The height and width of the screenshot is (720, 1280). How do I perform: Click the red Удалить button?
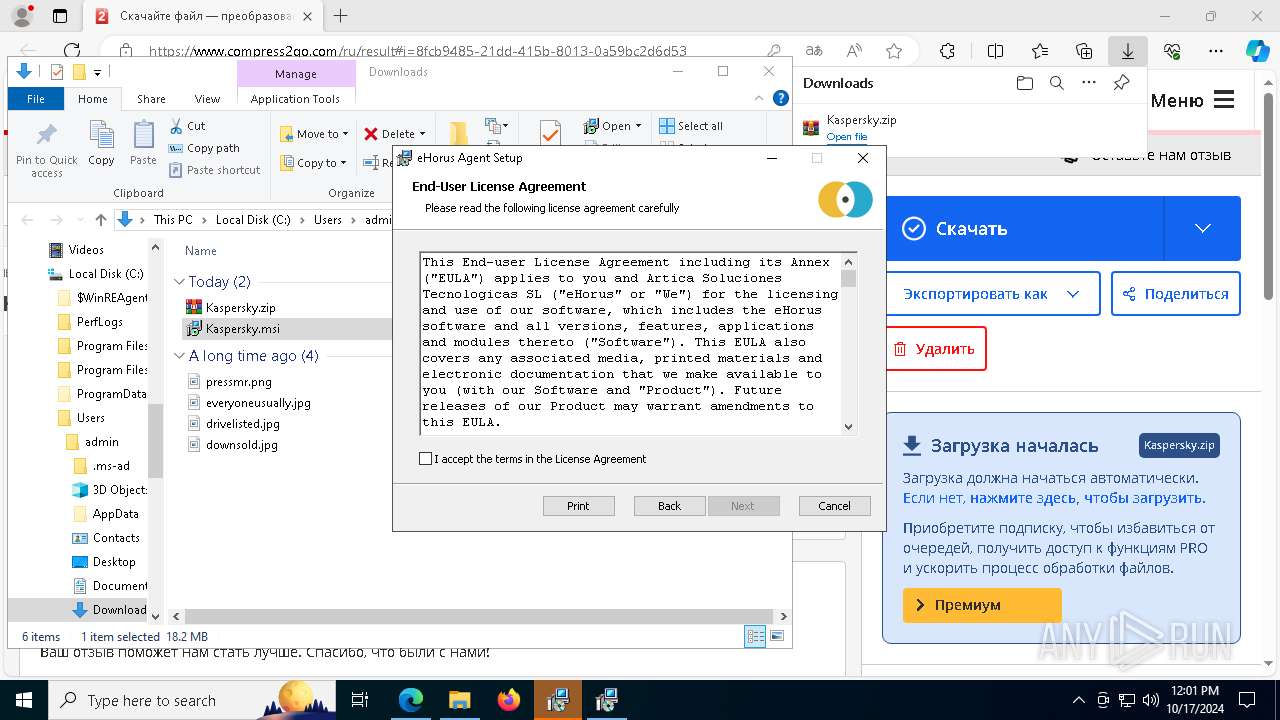pos(935,349)
